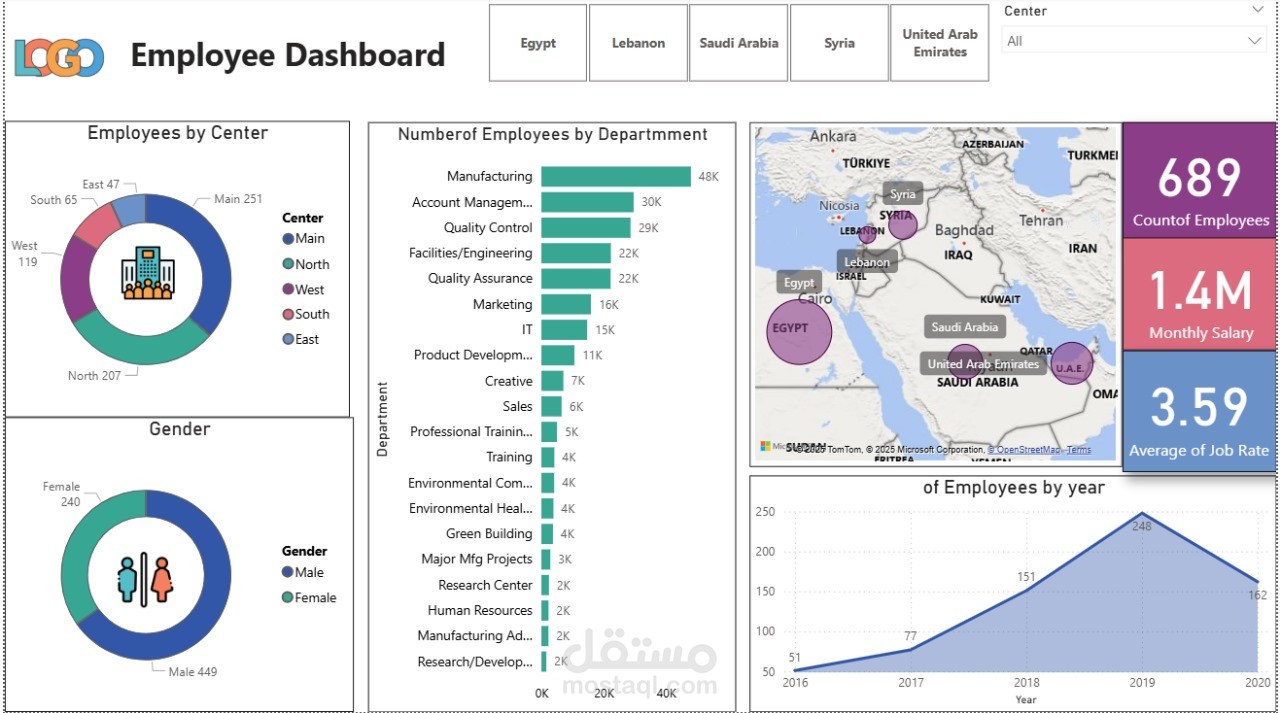The image size is (1280, 713).
Task: Click the Microsoft logo in map attribution
Action: point(766,446)
